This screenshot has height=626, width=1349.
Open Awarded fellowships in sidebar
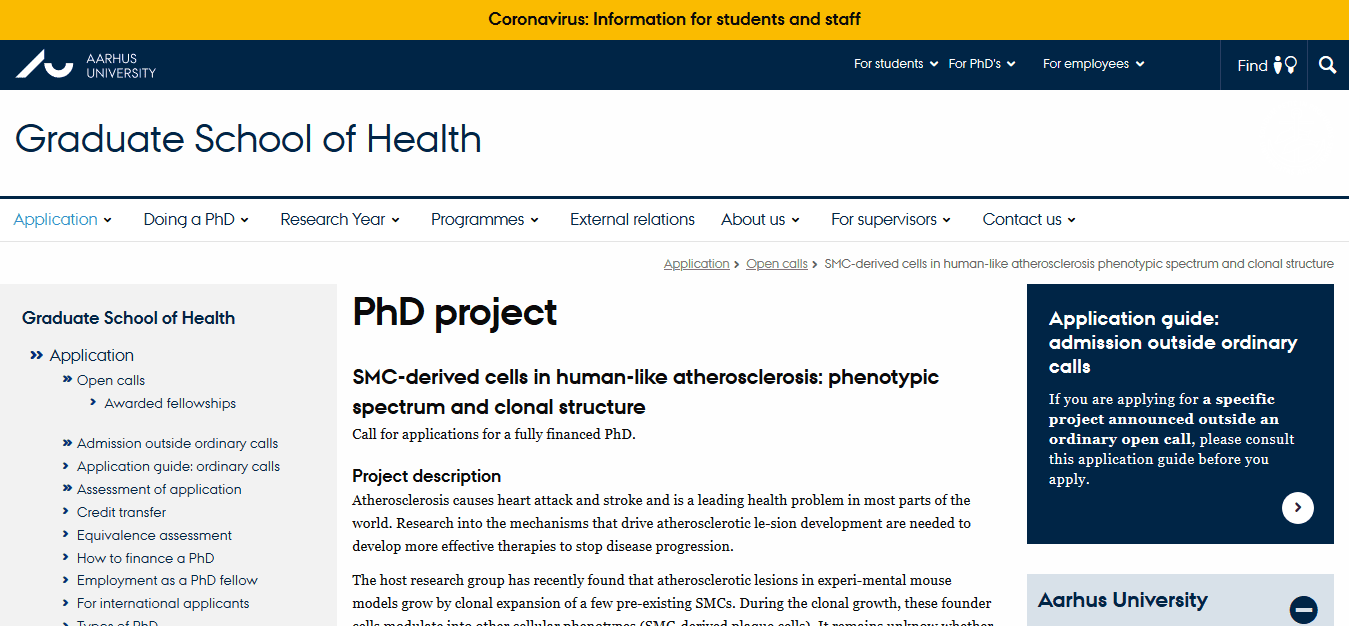[170, 403]
